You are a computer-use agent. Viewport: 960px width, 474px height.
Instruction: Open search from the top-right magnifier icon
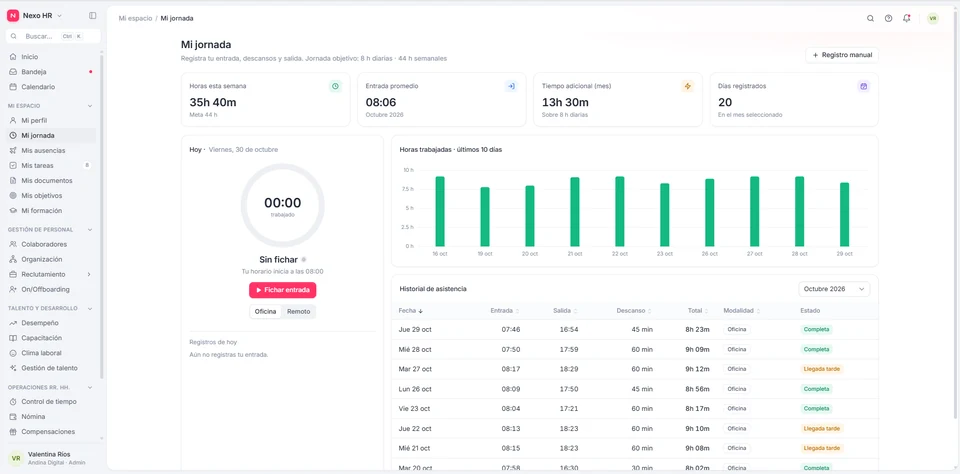(870, 18)
